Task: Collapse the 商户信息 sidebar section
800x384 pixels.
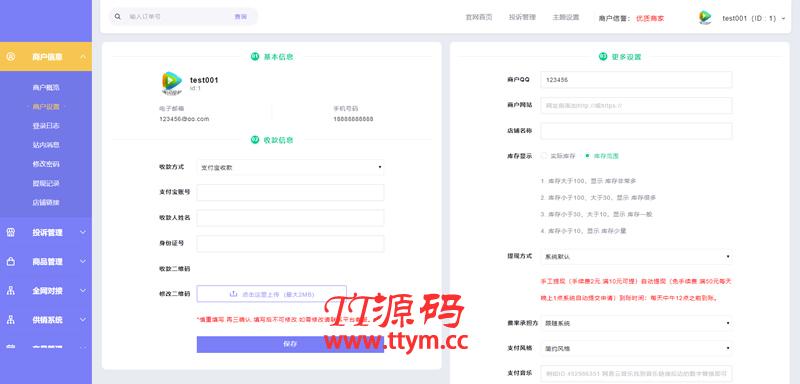Action: pyautogui.click(x=83, y=57)
